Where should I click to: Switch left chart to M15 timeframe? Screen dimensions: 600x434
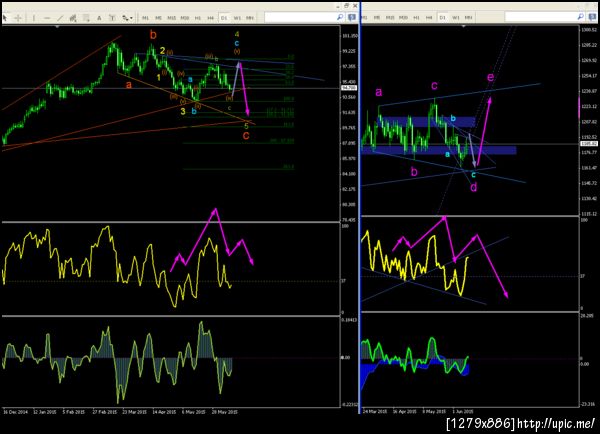coord(171,18)
